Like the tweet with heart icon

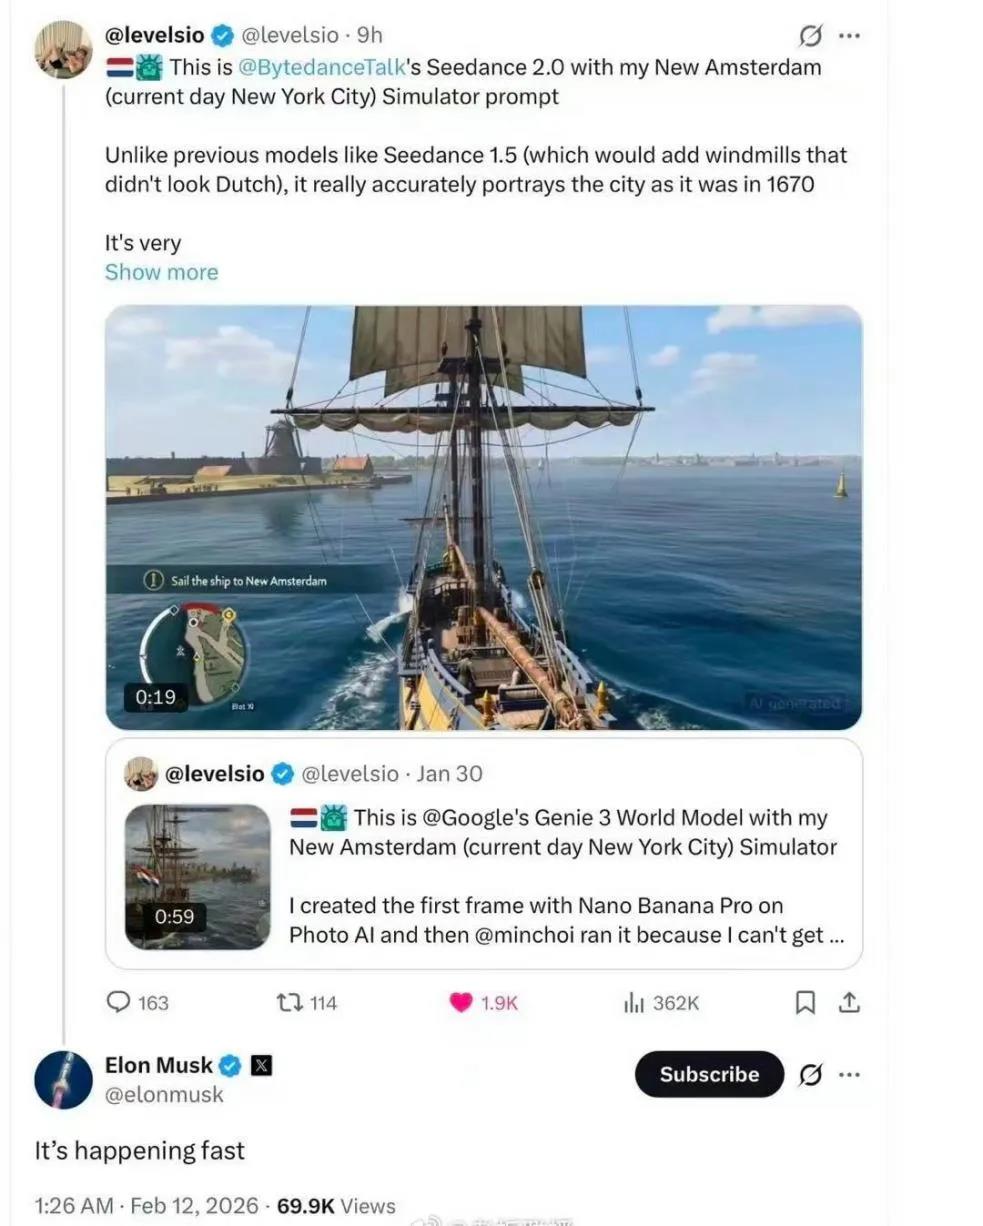click(461, 1002)
